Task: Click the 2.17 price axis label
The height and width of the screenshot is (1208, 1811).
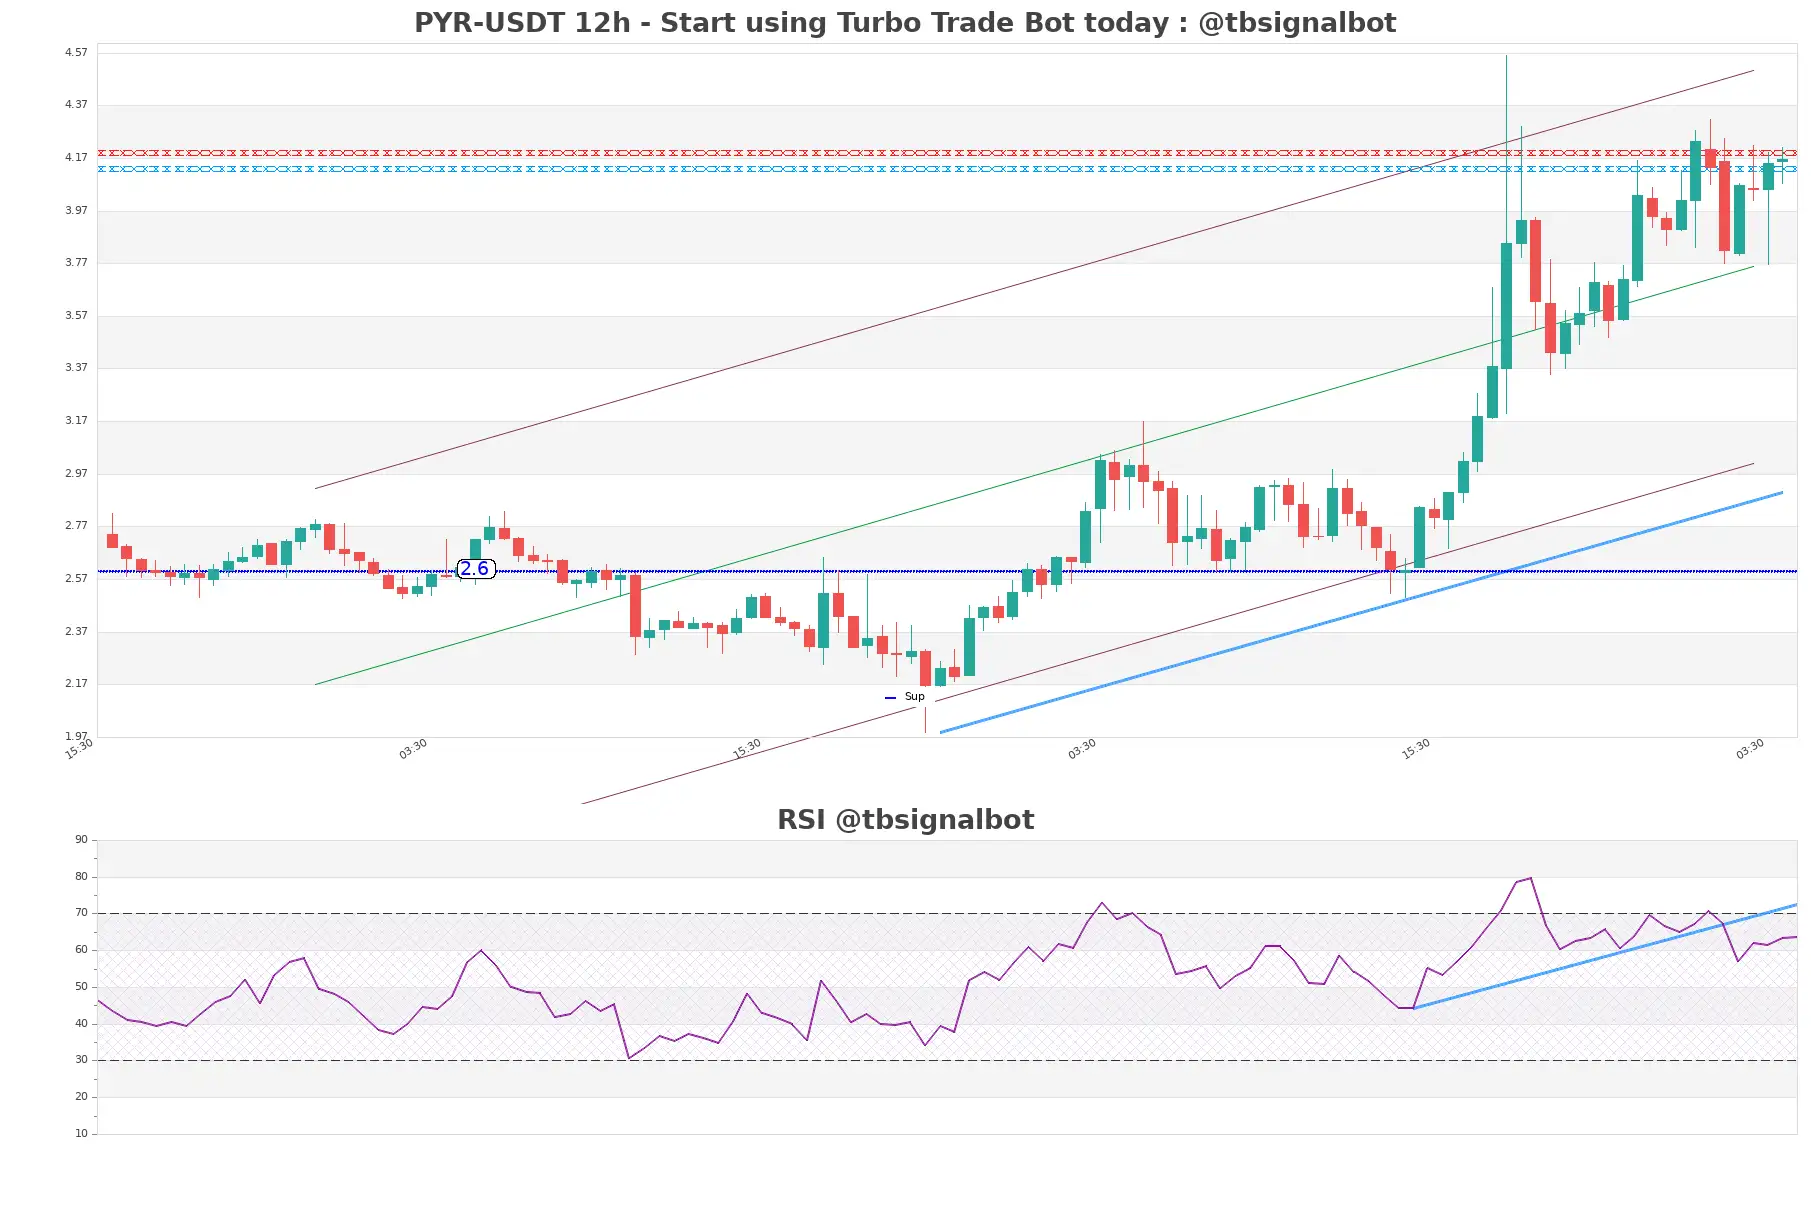Action: [76, 683]
